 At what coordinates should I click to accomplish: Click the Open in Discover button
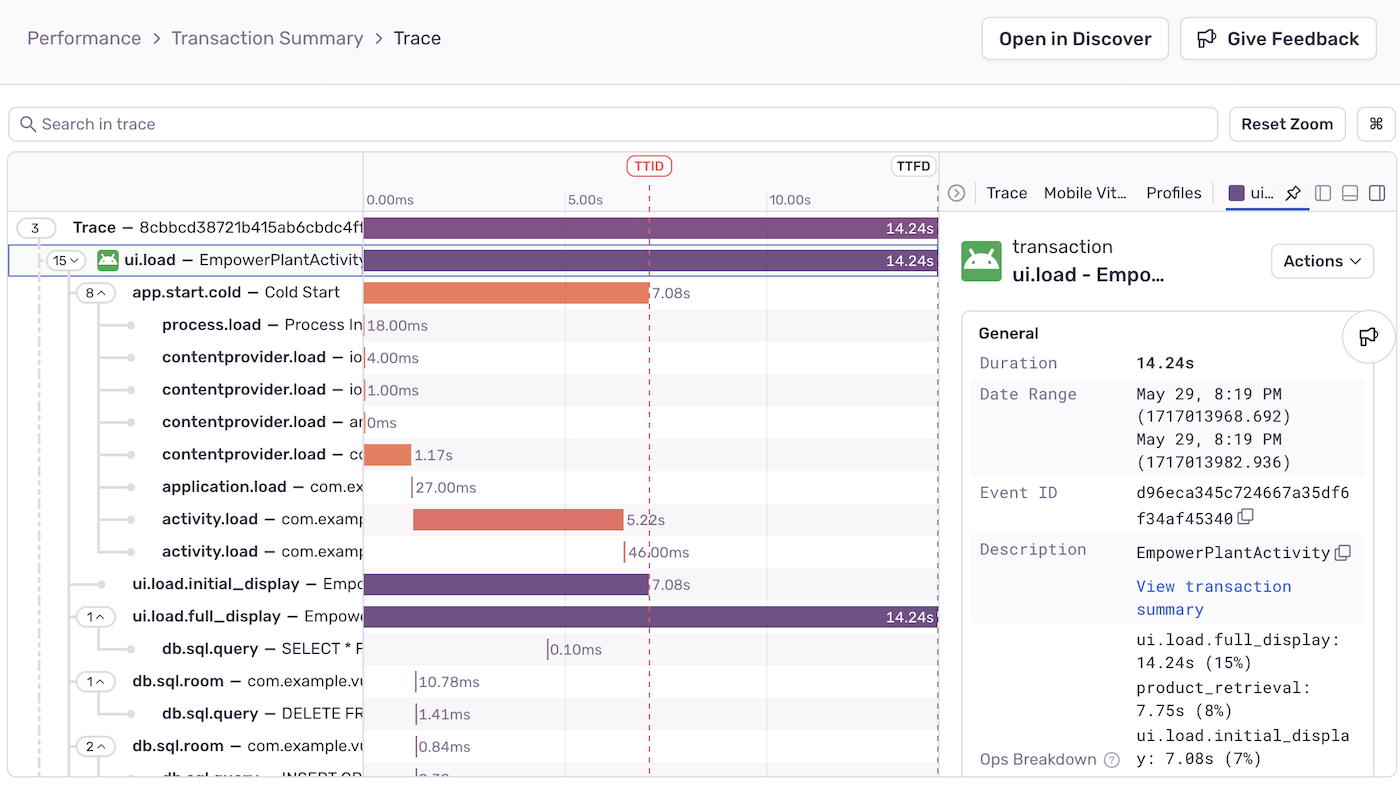(1074, 39)
